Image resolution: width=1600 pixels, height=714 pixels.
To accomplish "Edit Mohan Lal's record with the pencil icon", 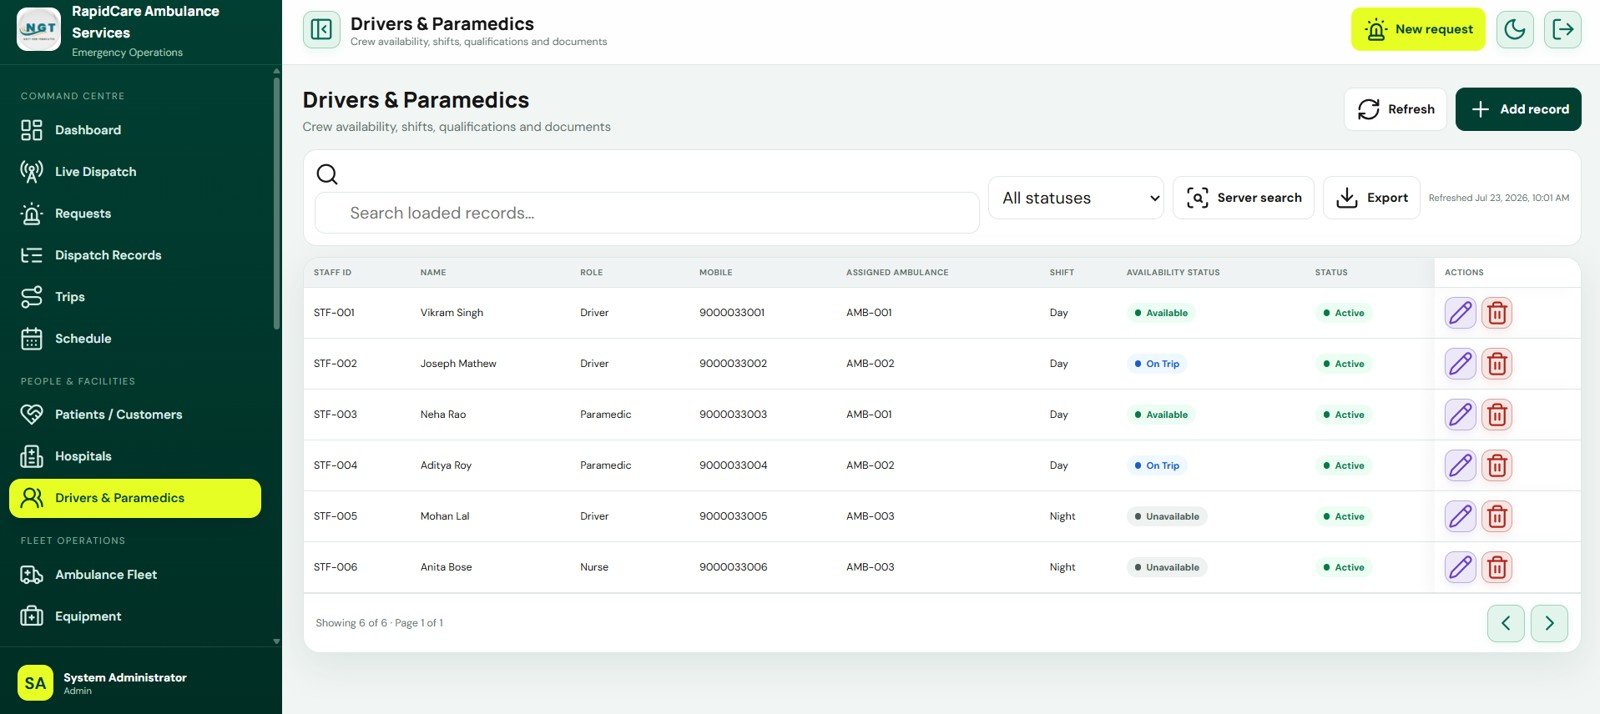I will point(1460,517).
